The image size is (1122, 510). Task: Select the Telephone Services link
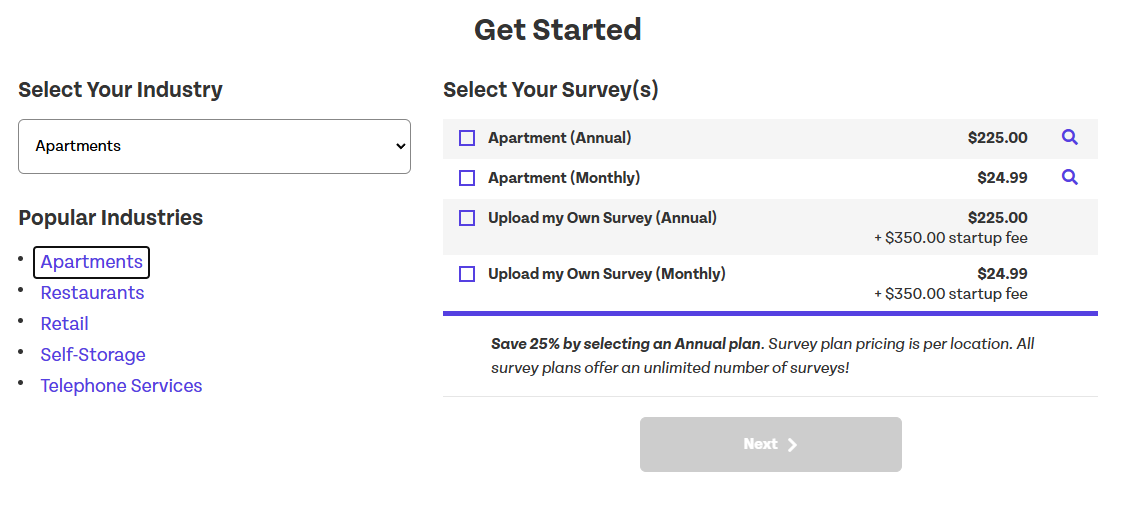(x=121, y=386)
